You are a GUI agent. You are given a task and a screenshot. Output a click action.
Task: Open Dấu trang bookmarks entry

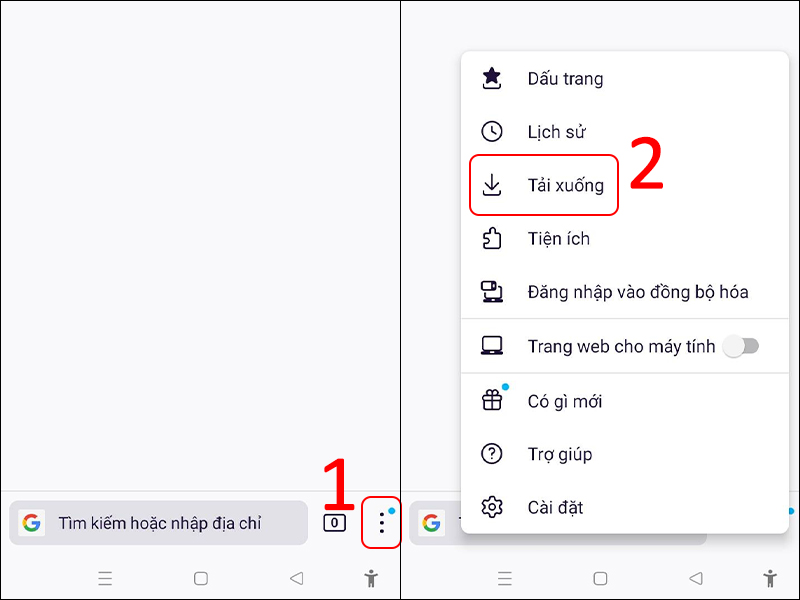(x=624, y=79)
